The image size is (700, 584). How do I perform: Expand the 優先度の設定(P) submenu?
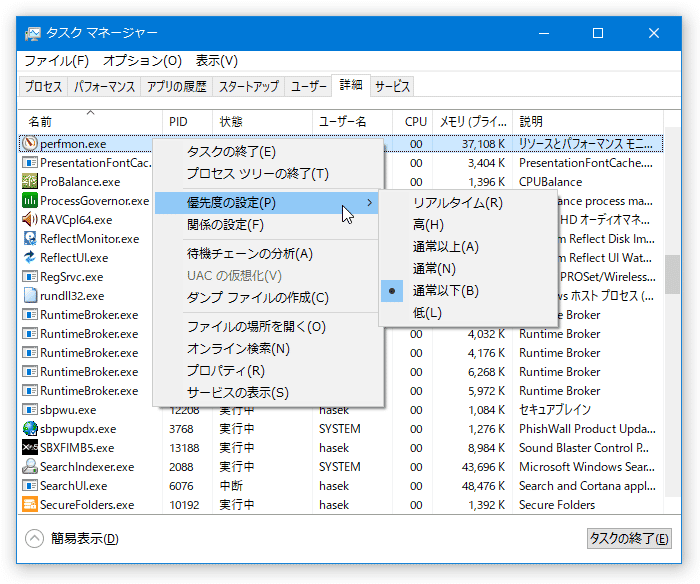(x=266, y=203)
